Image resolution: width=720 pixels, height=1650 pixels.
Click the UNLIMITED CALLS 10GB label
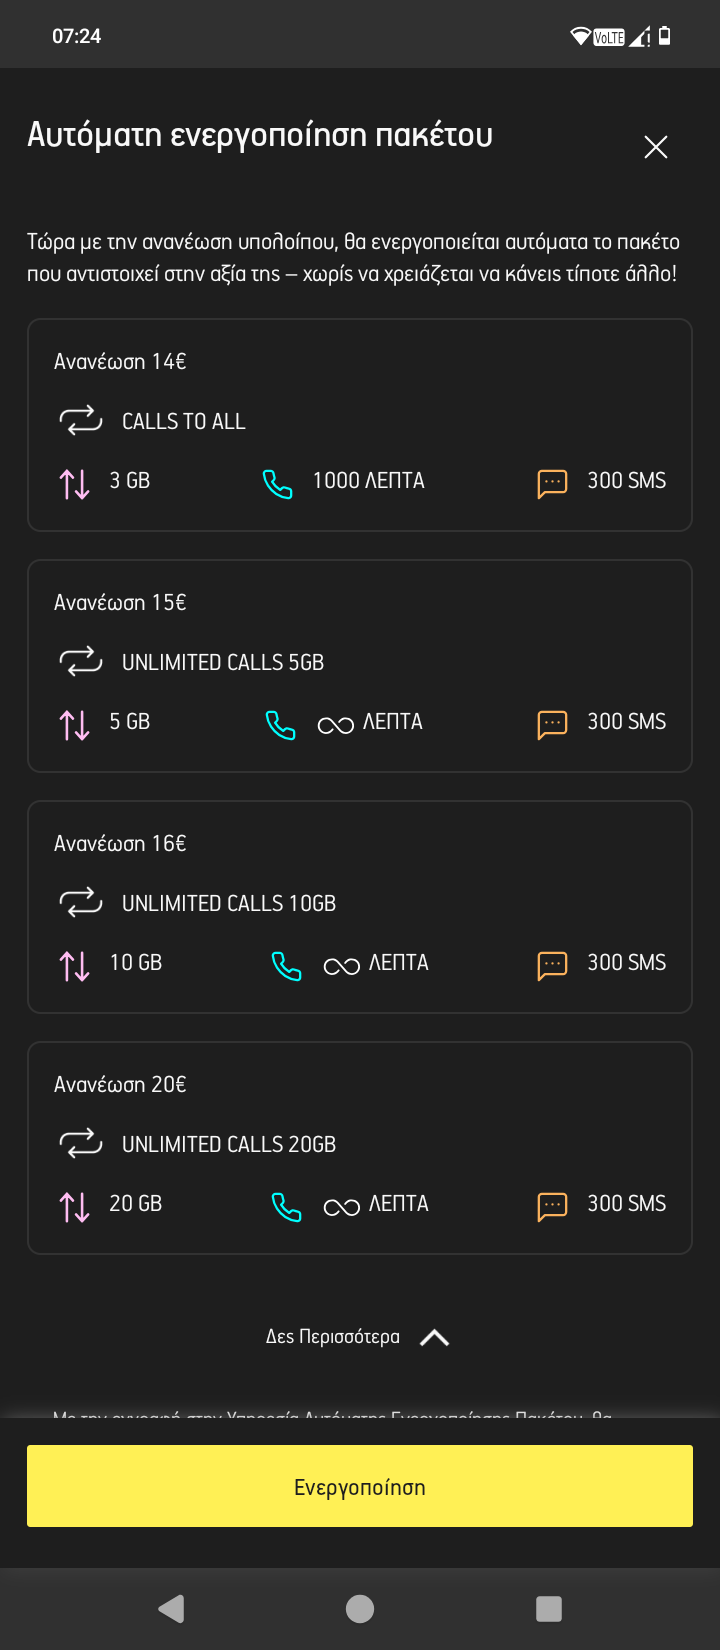pos(229,903)
